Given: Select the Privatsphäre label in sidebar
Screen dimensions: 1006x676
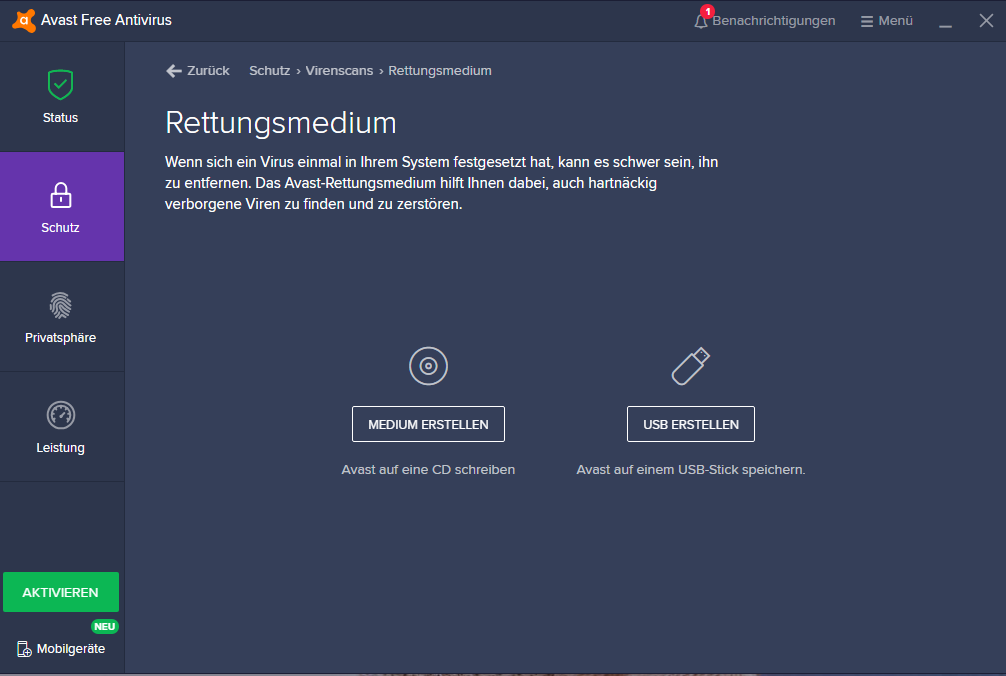Looking at the screenshot, I should tap(60, 337).
